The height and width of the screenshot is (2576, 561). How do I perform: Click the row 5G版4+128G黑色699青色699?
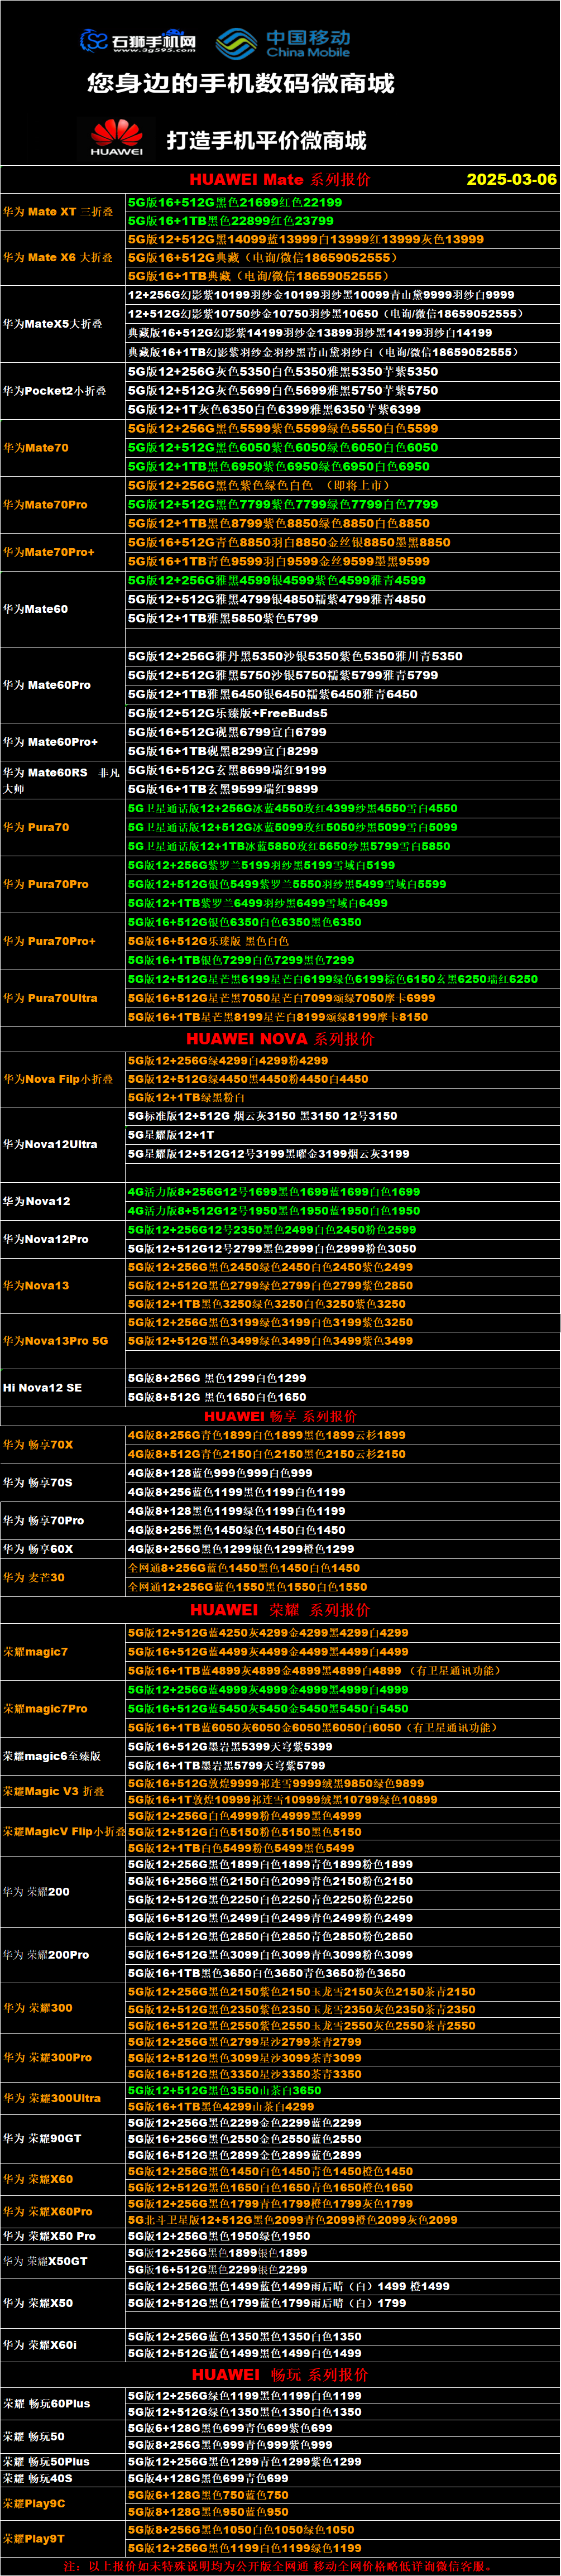342,2478
